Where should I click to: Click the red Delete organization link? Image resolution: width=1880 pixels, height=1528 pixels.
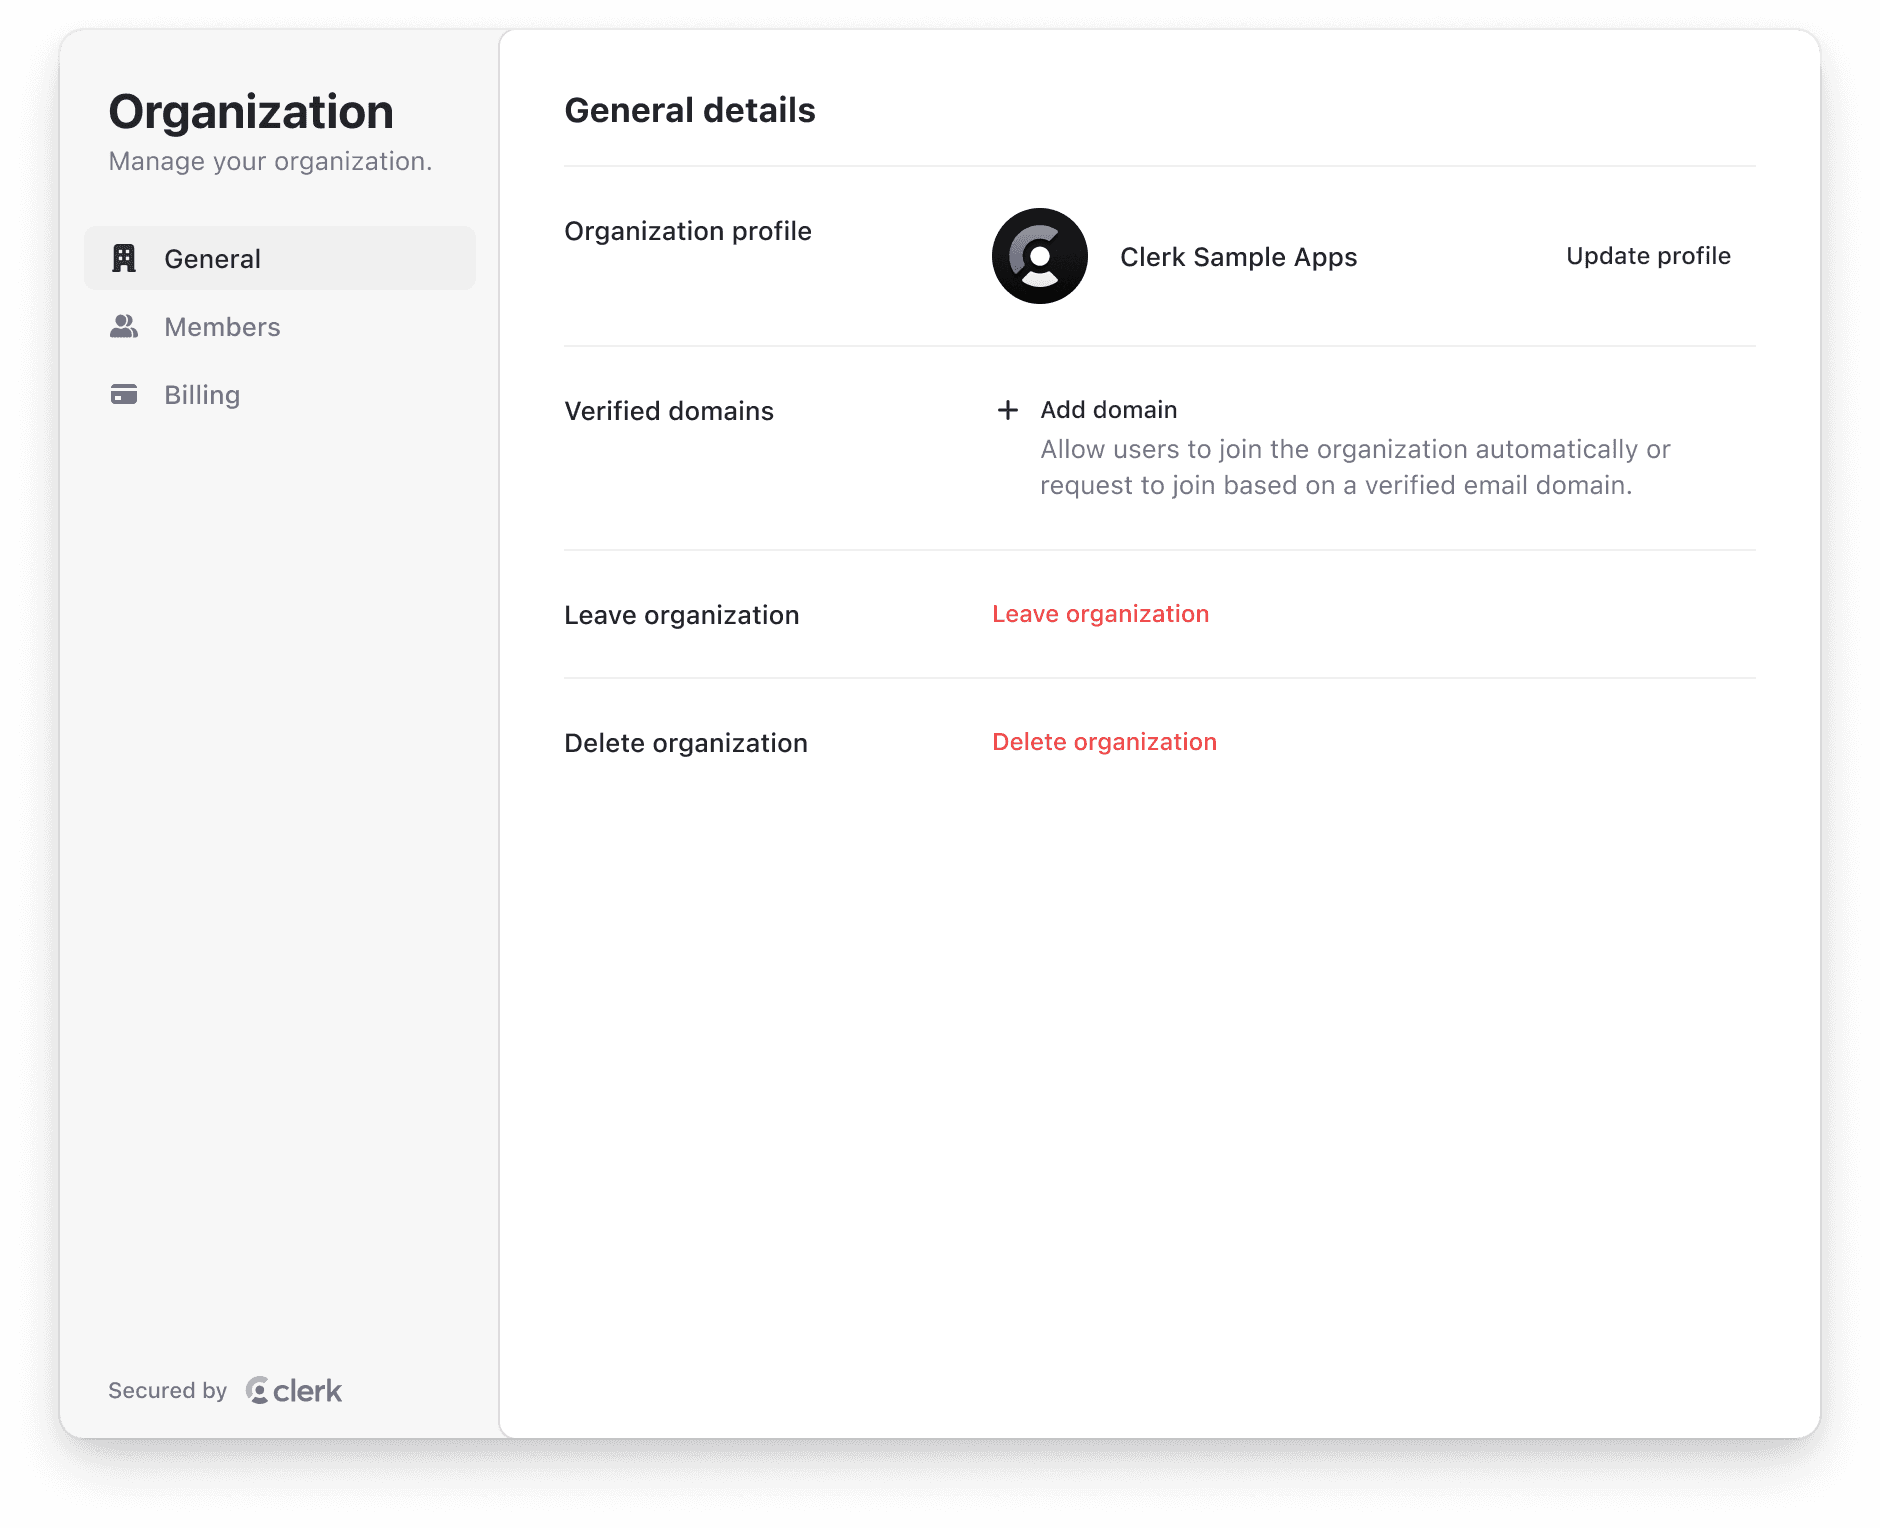(x=1103, y=741)
